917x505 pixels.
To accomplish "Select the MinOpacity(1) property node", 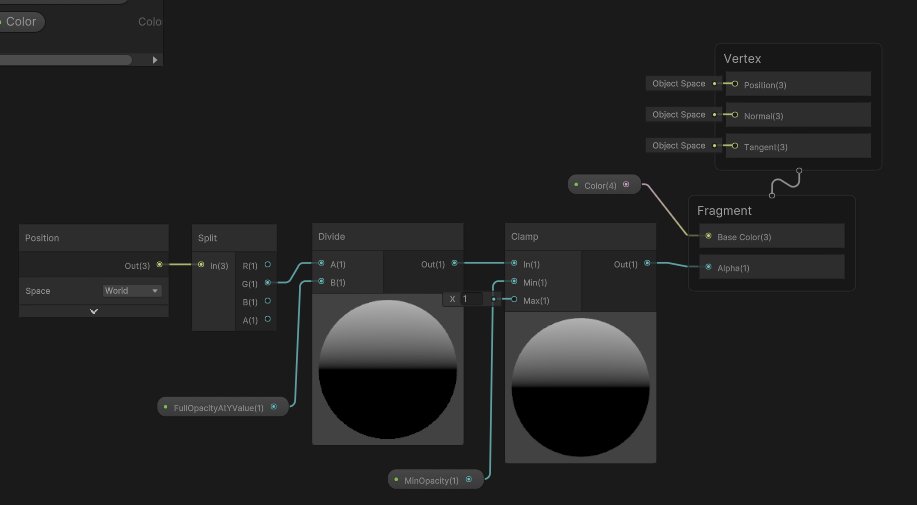I will (436, 480).
